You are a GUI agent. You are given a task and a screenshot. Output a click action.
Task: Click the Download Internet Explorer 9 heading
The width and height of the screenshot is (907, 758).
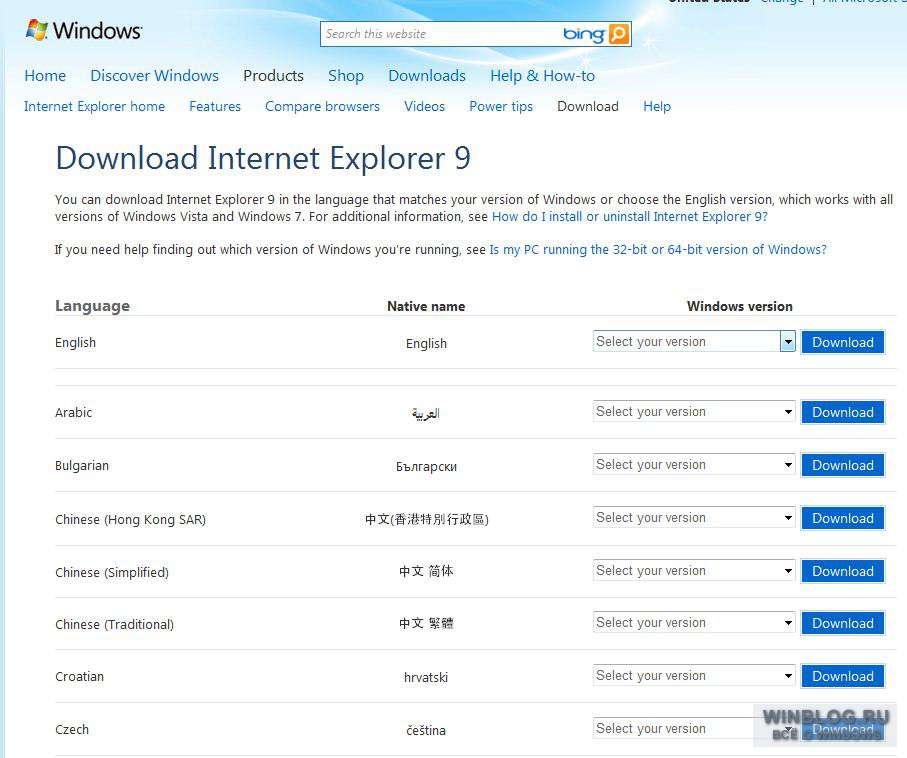coord(263,159)
